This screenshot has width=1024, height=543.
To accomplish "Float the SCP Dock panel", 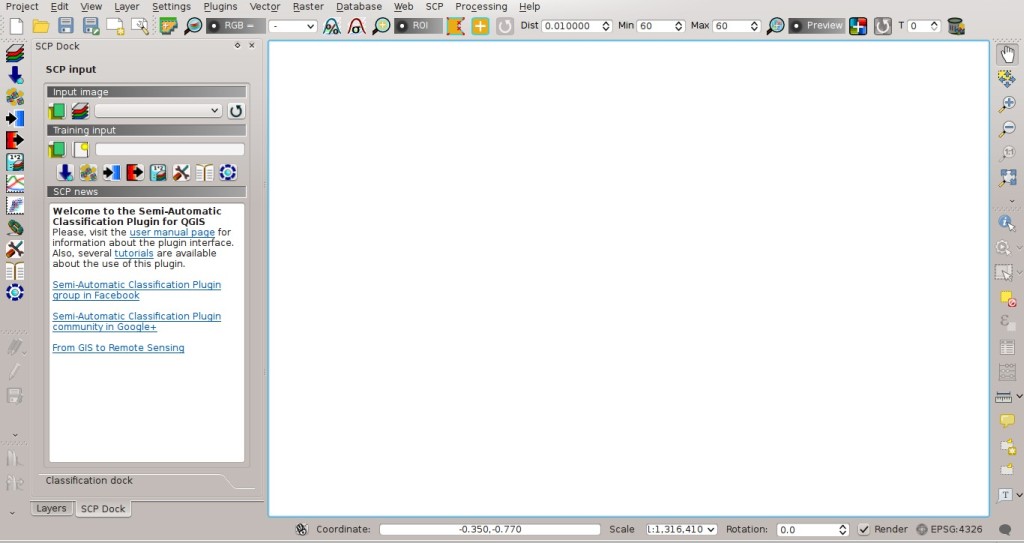I will point(238,46).
